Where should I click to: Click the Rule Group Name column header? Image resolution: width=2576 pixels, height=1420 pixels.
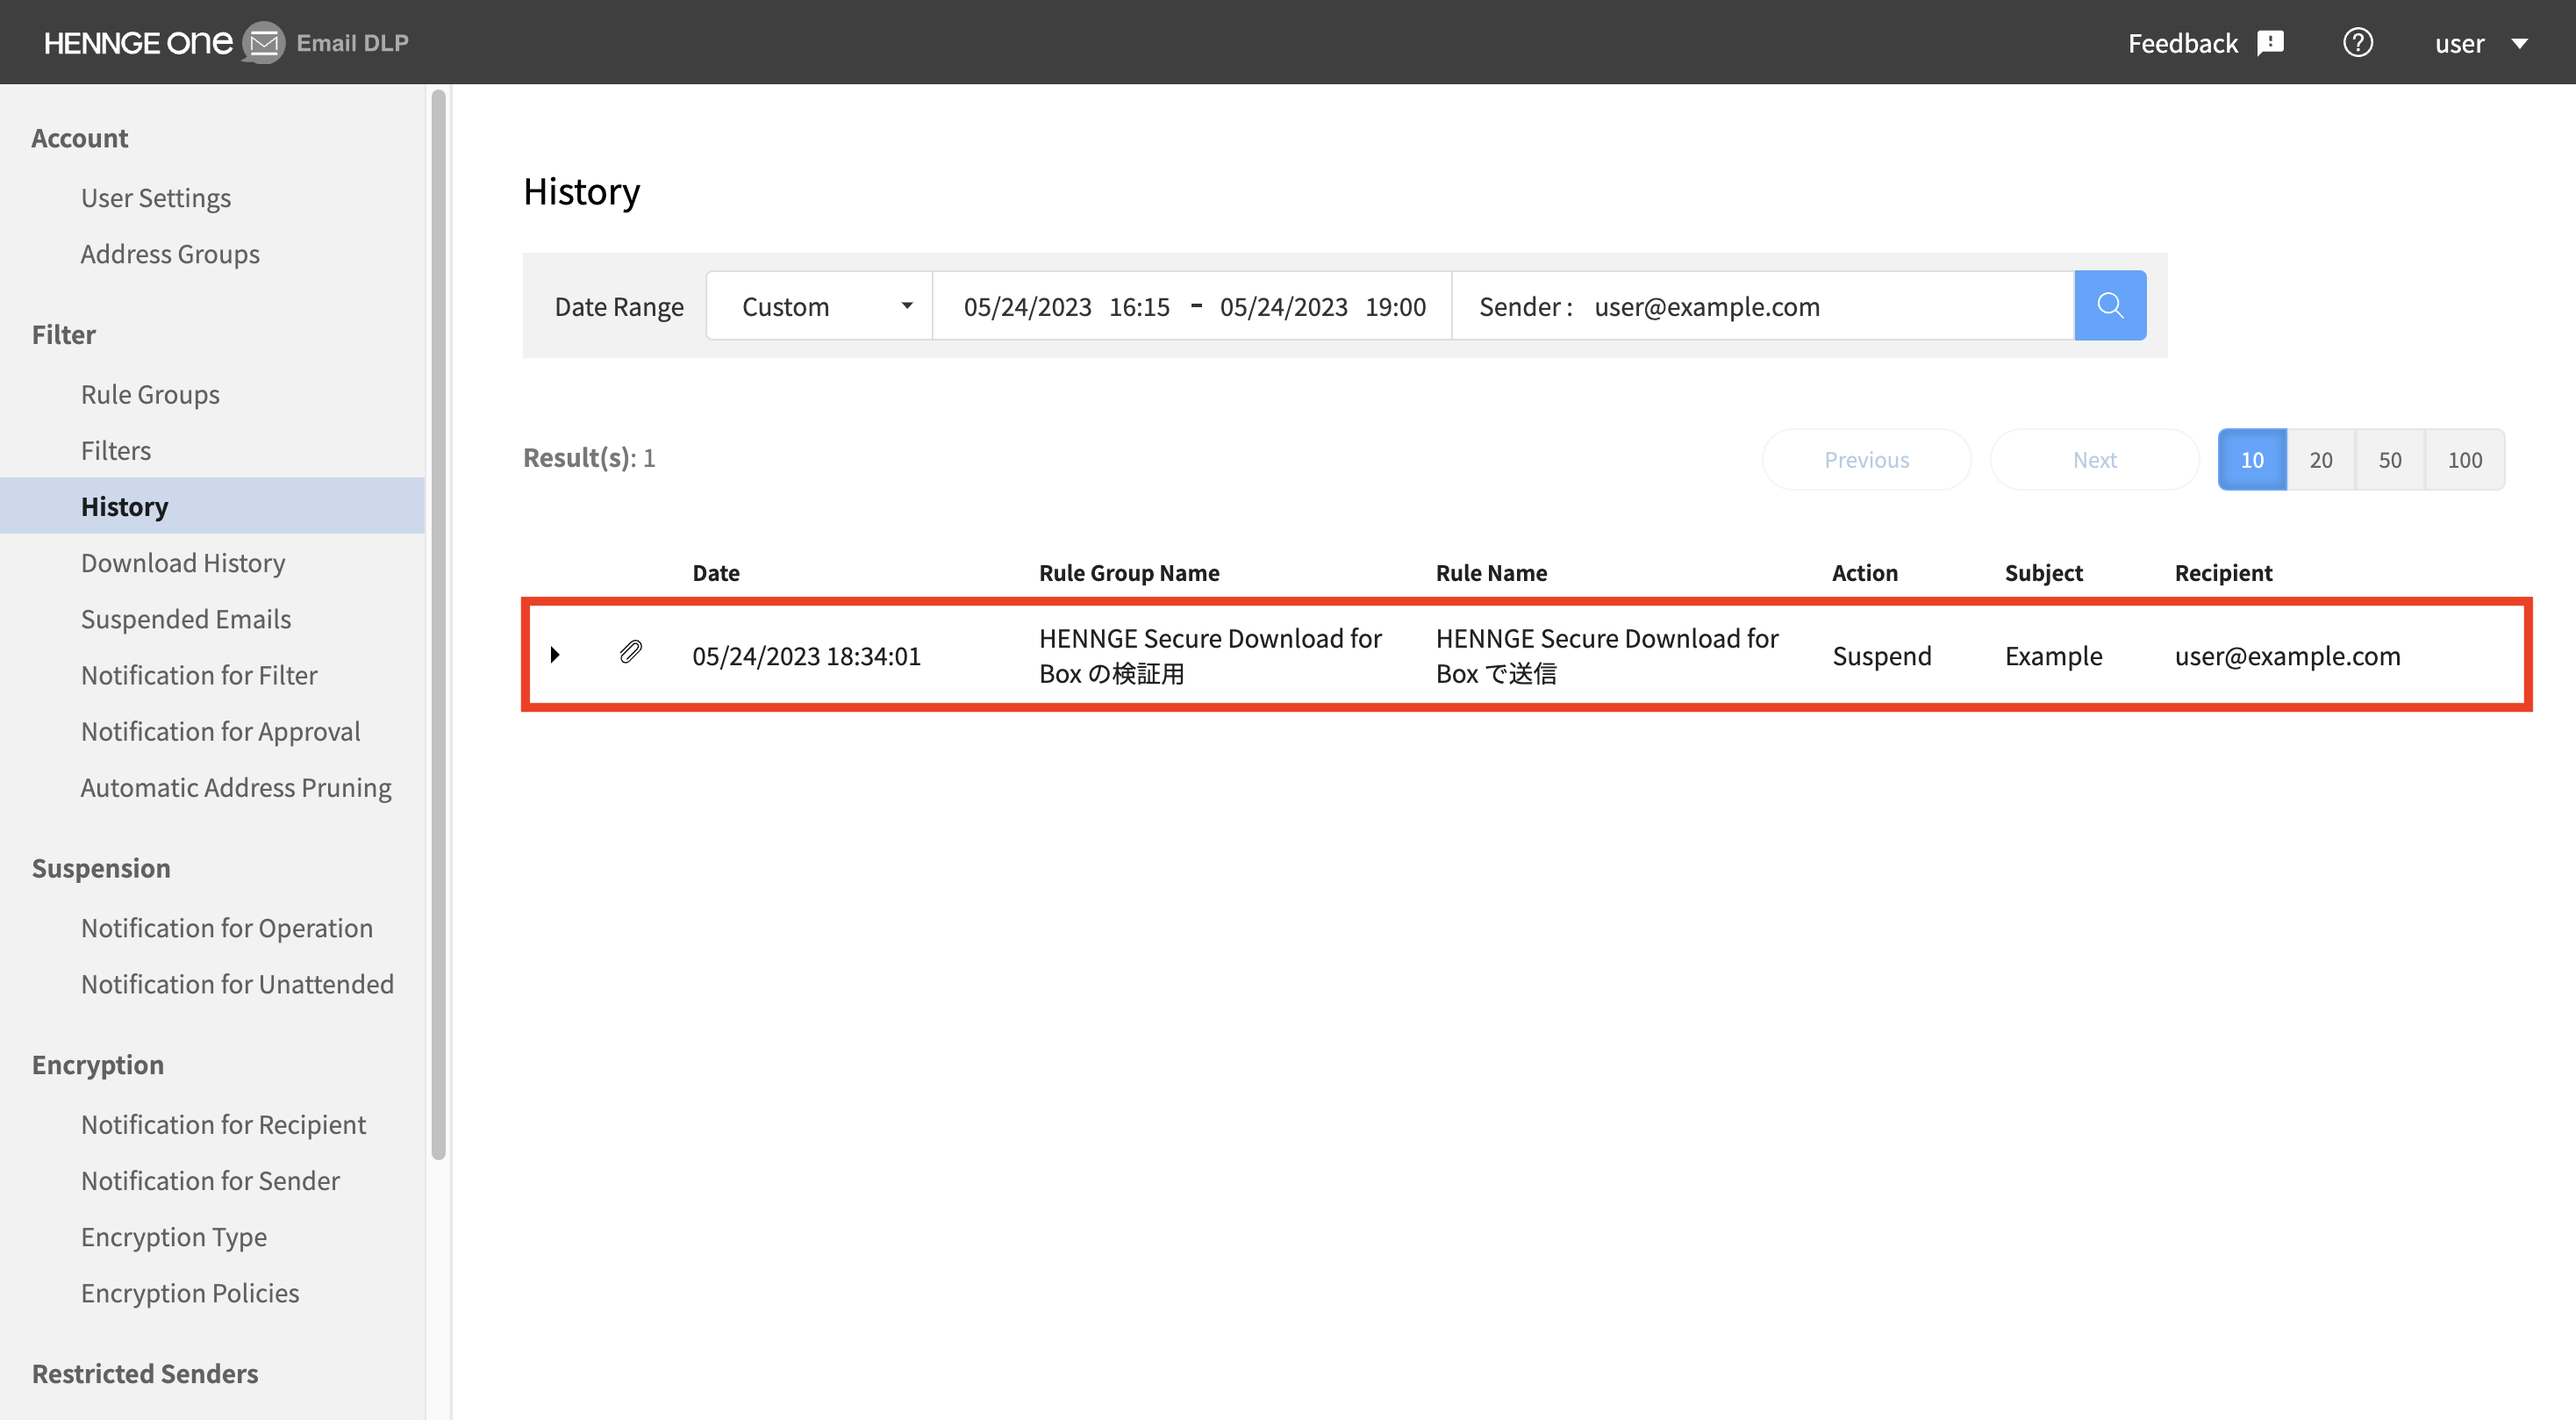point(1129,572)
